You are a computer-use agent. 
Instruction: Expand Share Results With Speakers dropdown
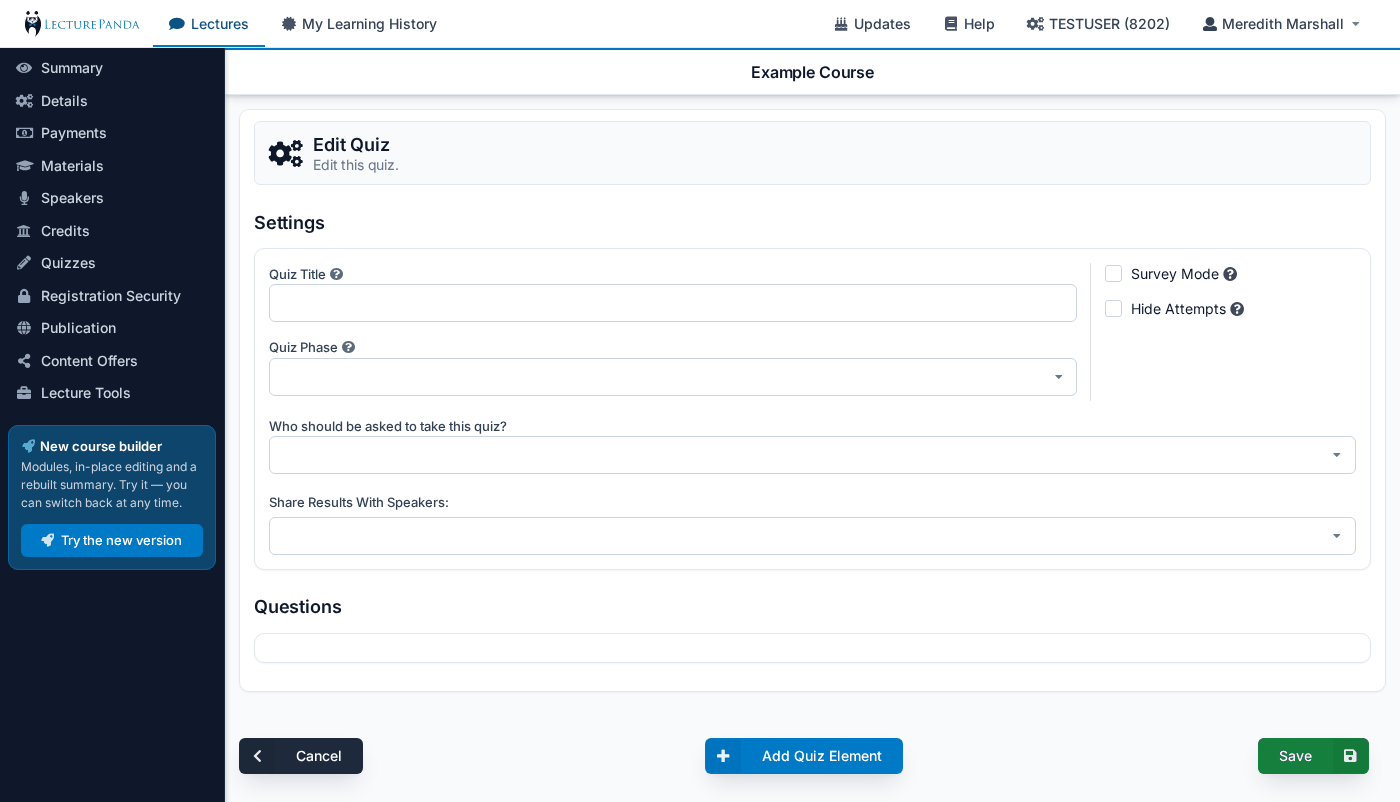[x=812, y=536]
